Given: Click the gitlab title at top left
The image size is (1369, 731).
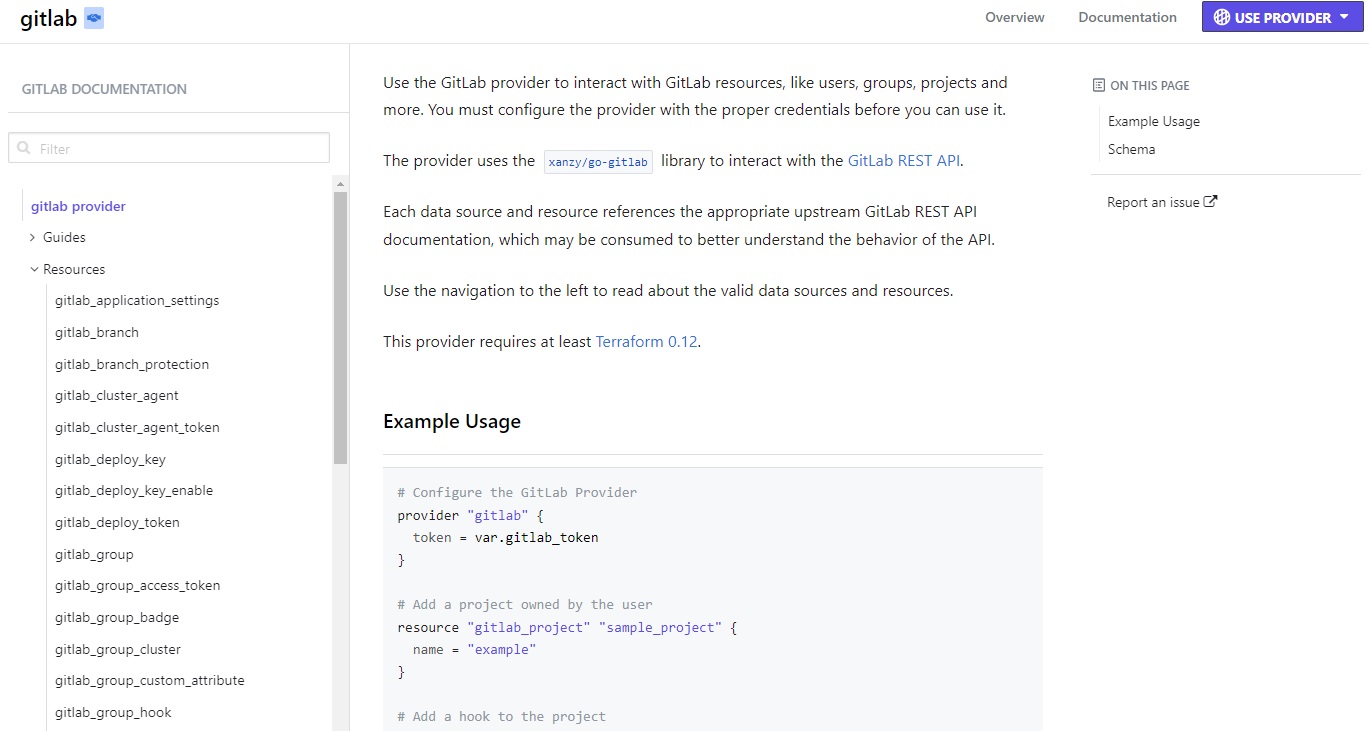Looking at the screenshot, I should [x=48, y=18].
